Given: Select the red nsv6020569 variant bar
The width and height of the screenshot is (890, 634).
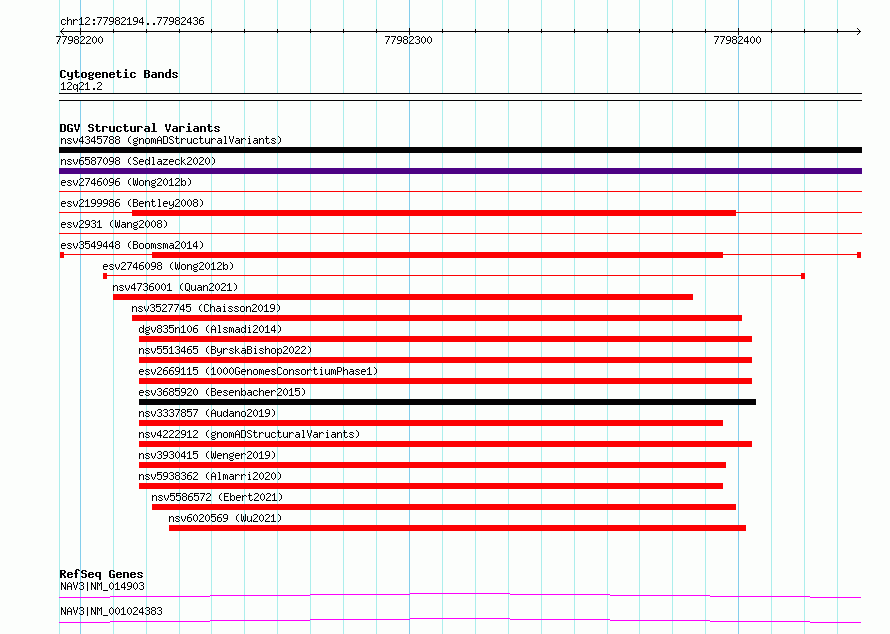Looking at the screenshot, I should click(457, 528).
